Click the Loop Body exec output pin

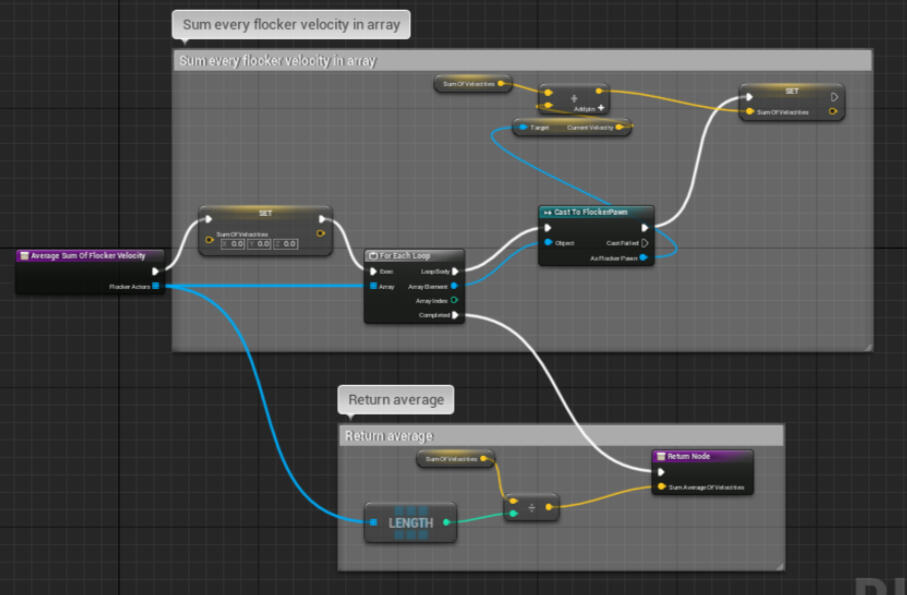pyautogui.click(x=456, y=271)
